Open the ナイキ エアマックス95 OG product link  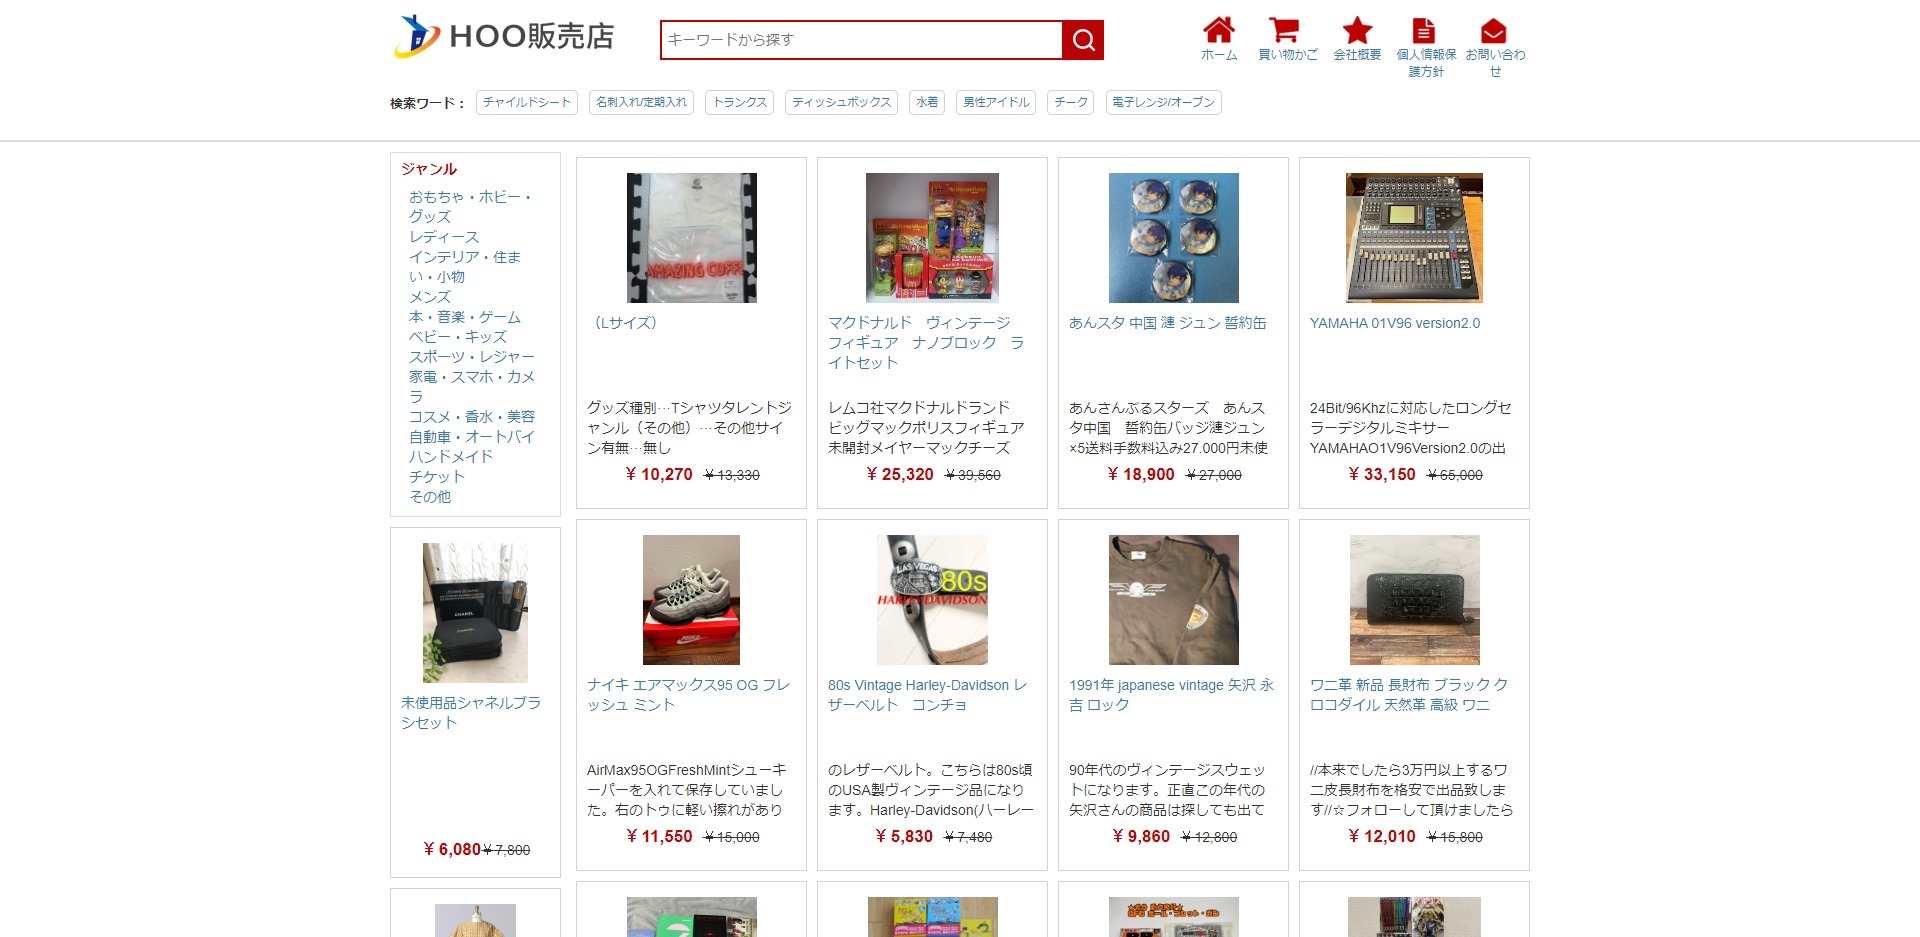688,695
